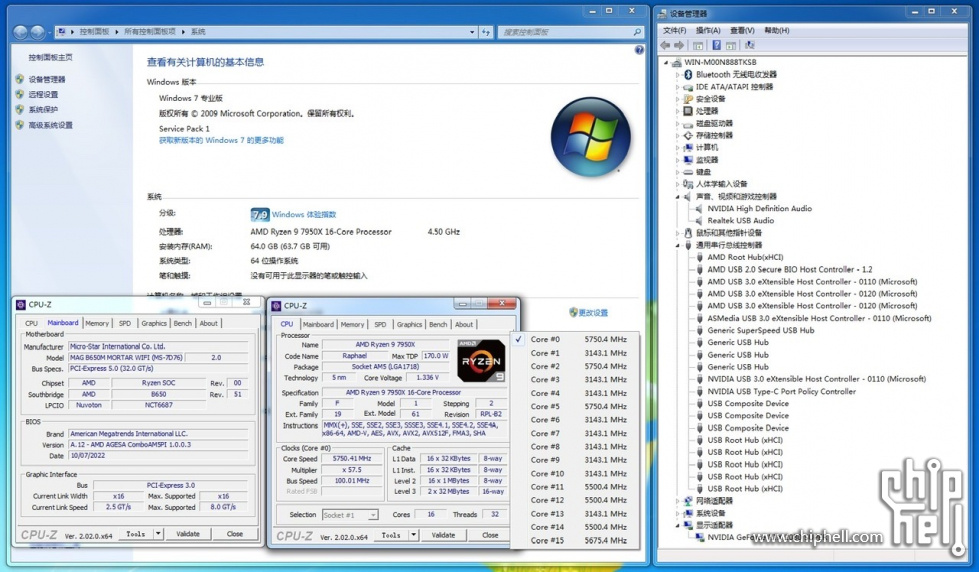This screenshot has height=572, width=979.
Task: Click the help question mark in System window
Action: click(x=639, y=50)
